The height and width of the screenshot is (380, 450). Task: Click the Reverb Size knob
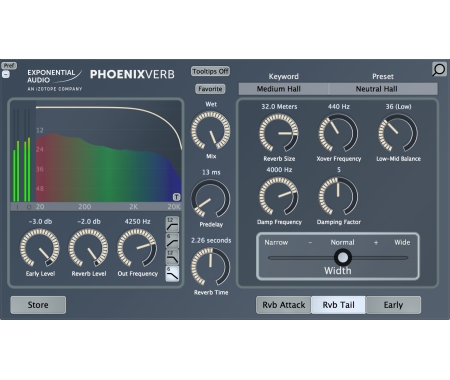279,133
